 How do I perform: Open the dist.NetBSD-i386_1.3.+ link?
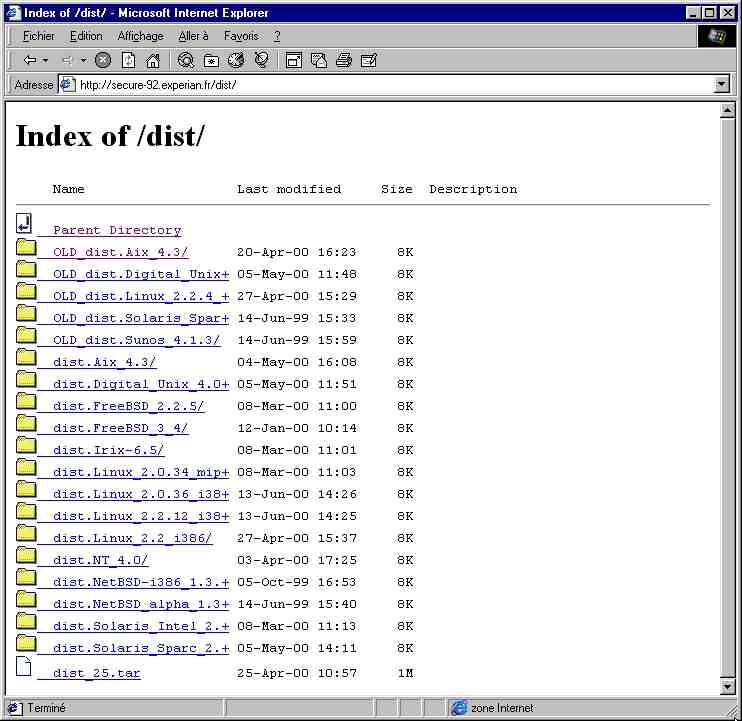(141, 582)
